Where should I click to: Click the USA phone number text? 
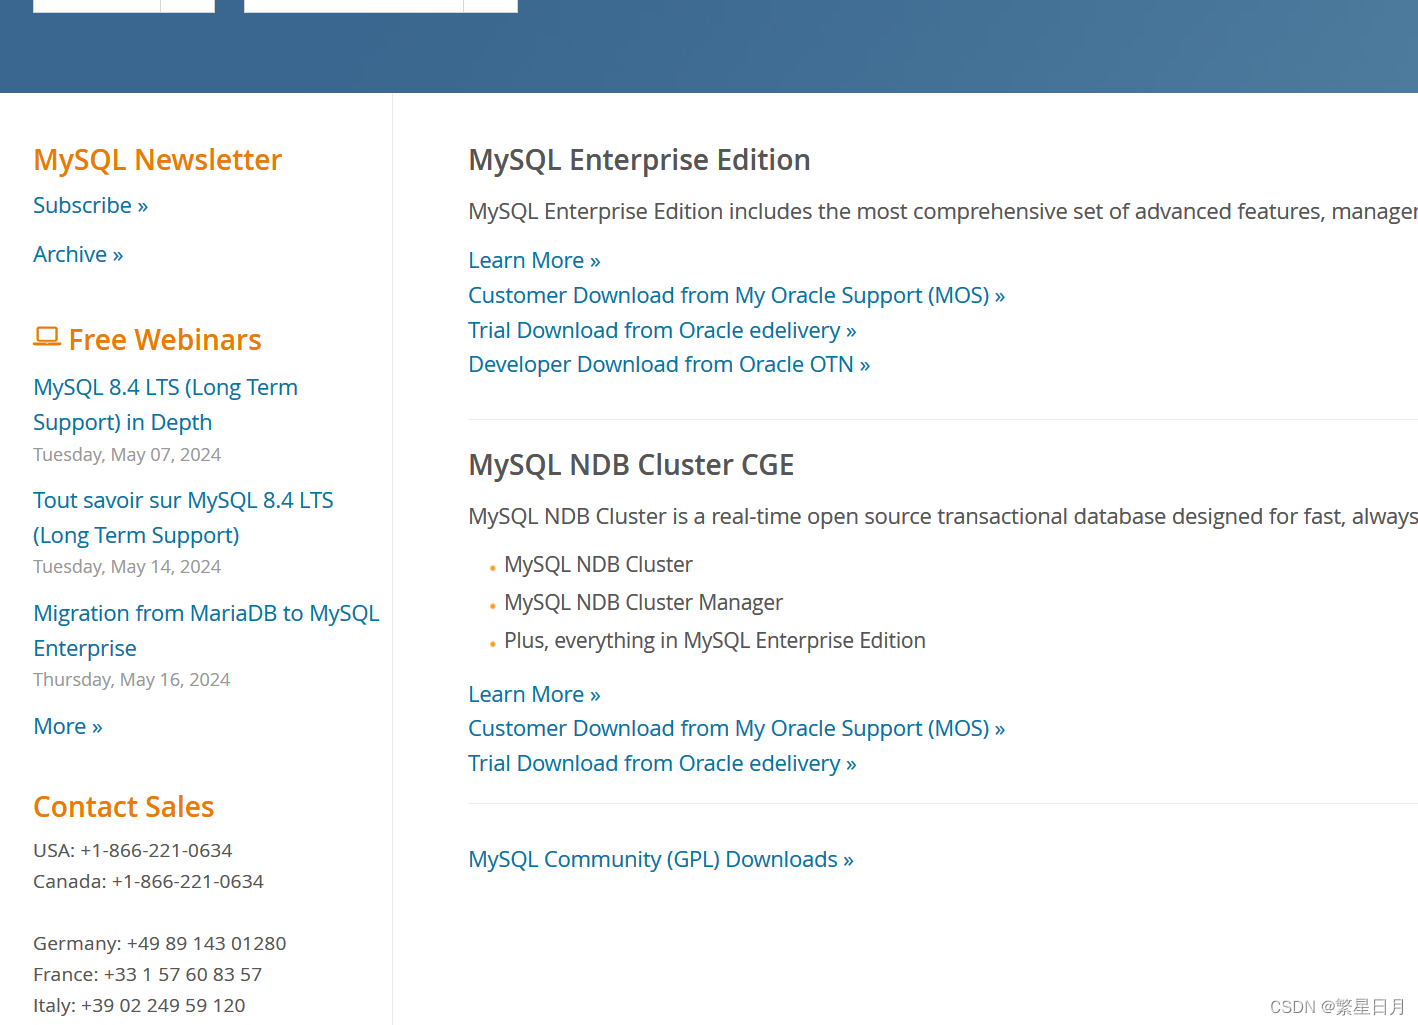tap(133, 850)
